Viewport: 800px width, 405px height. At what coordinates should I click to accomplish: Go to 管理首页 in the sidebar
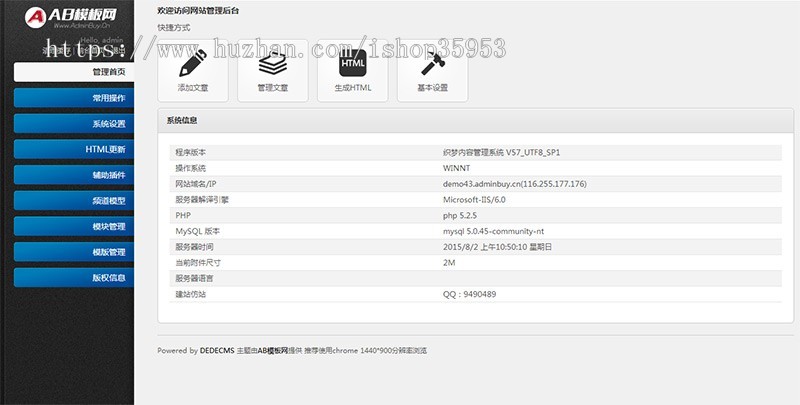(74, 72)
